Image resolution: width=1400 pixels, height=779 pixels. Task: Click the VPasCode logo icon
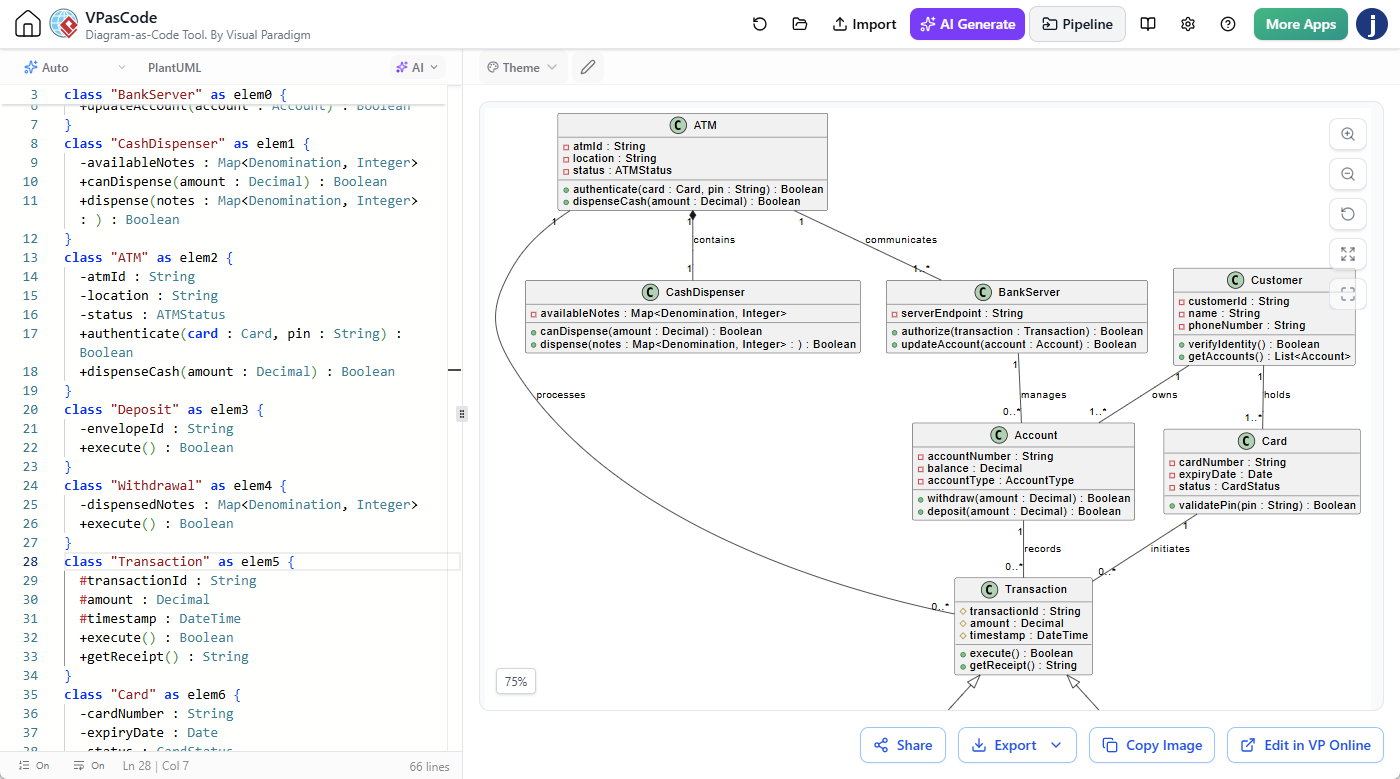tap(64, 24)
